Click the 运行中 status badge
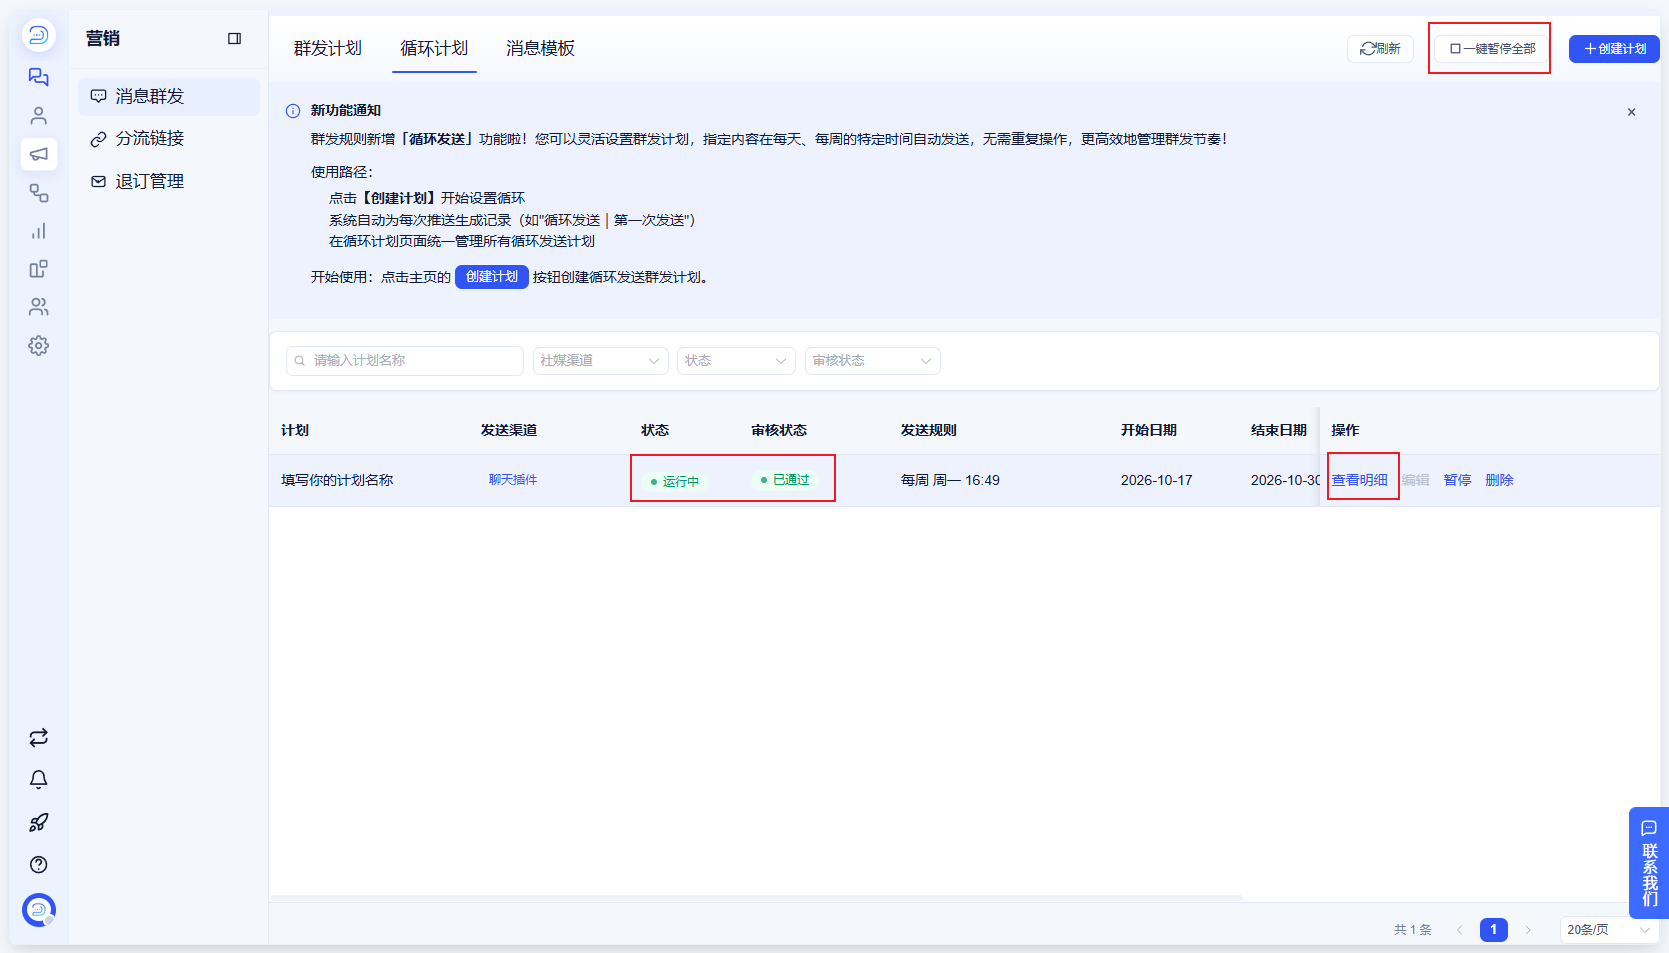This screenshot has width=1669, height=953. click(x=675, y=482)
